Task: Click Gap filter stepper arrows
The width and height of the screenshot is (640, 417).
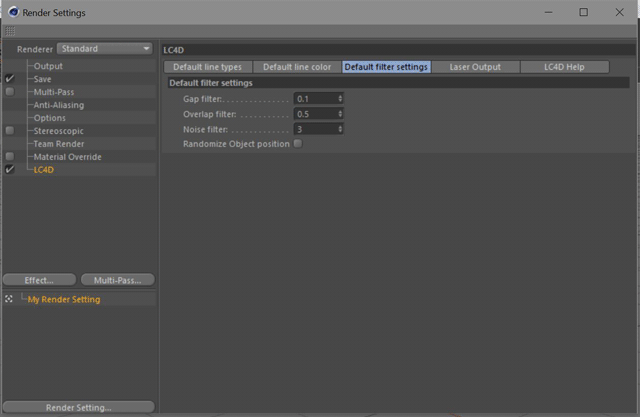Action: coord(340,99)
